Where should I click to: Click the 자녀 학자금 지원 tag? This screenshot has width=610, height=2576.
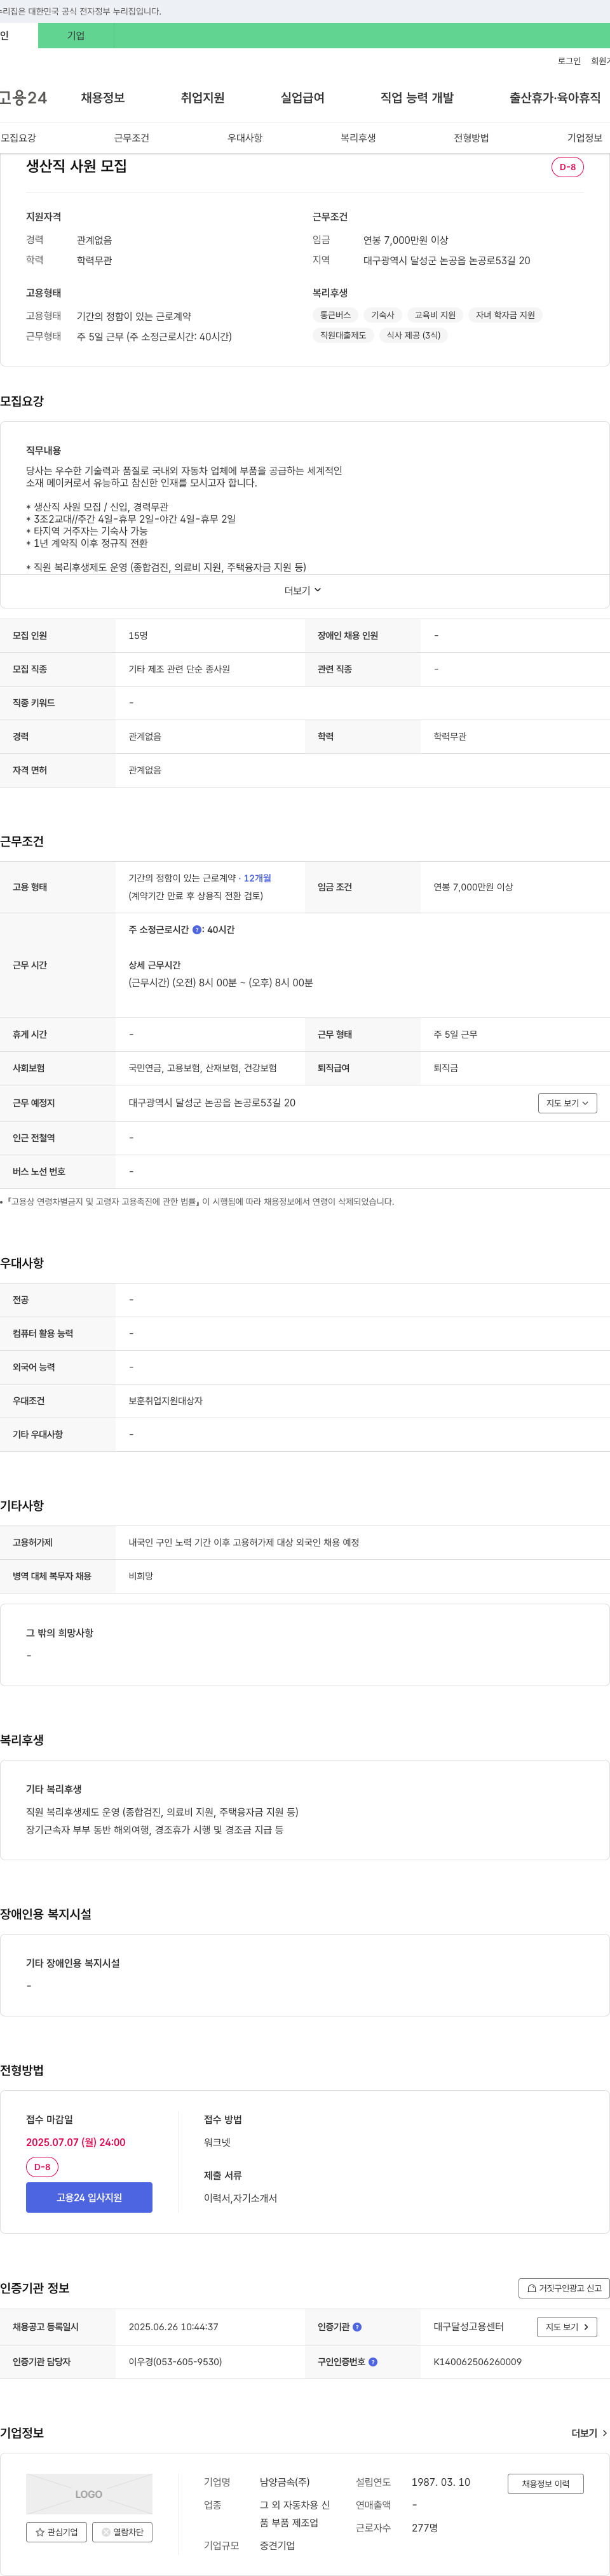point(505,315)
